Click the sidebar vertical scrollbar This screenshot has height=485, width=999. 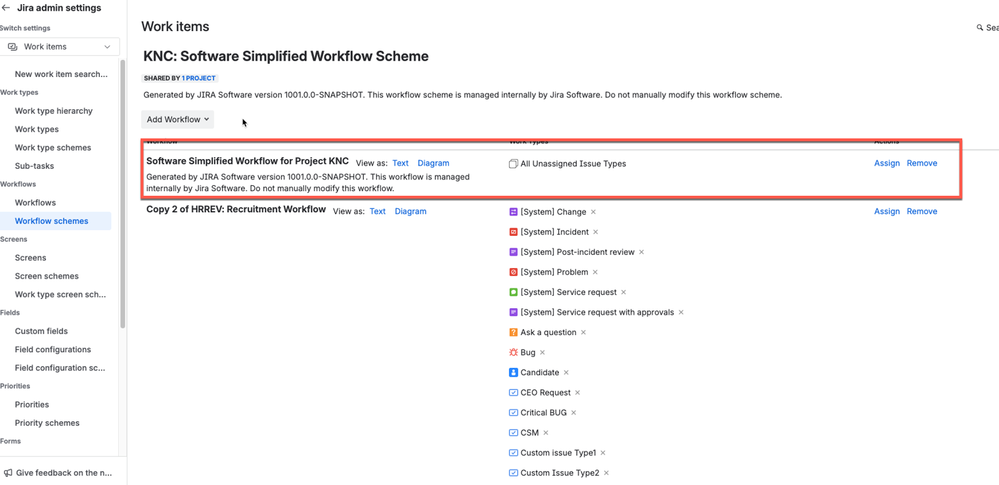tap(123, 194)
